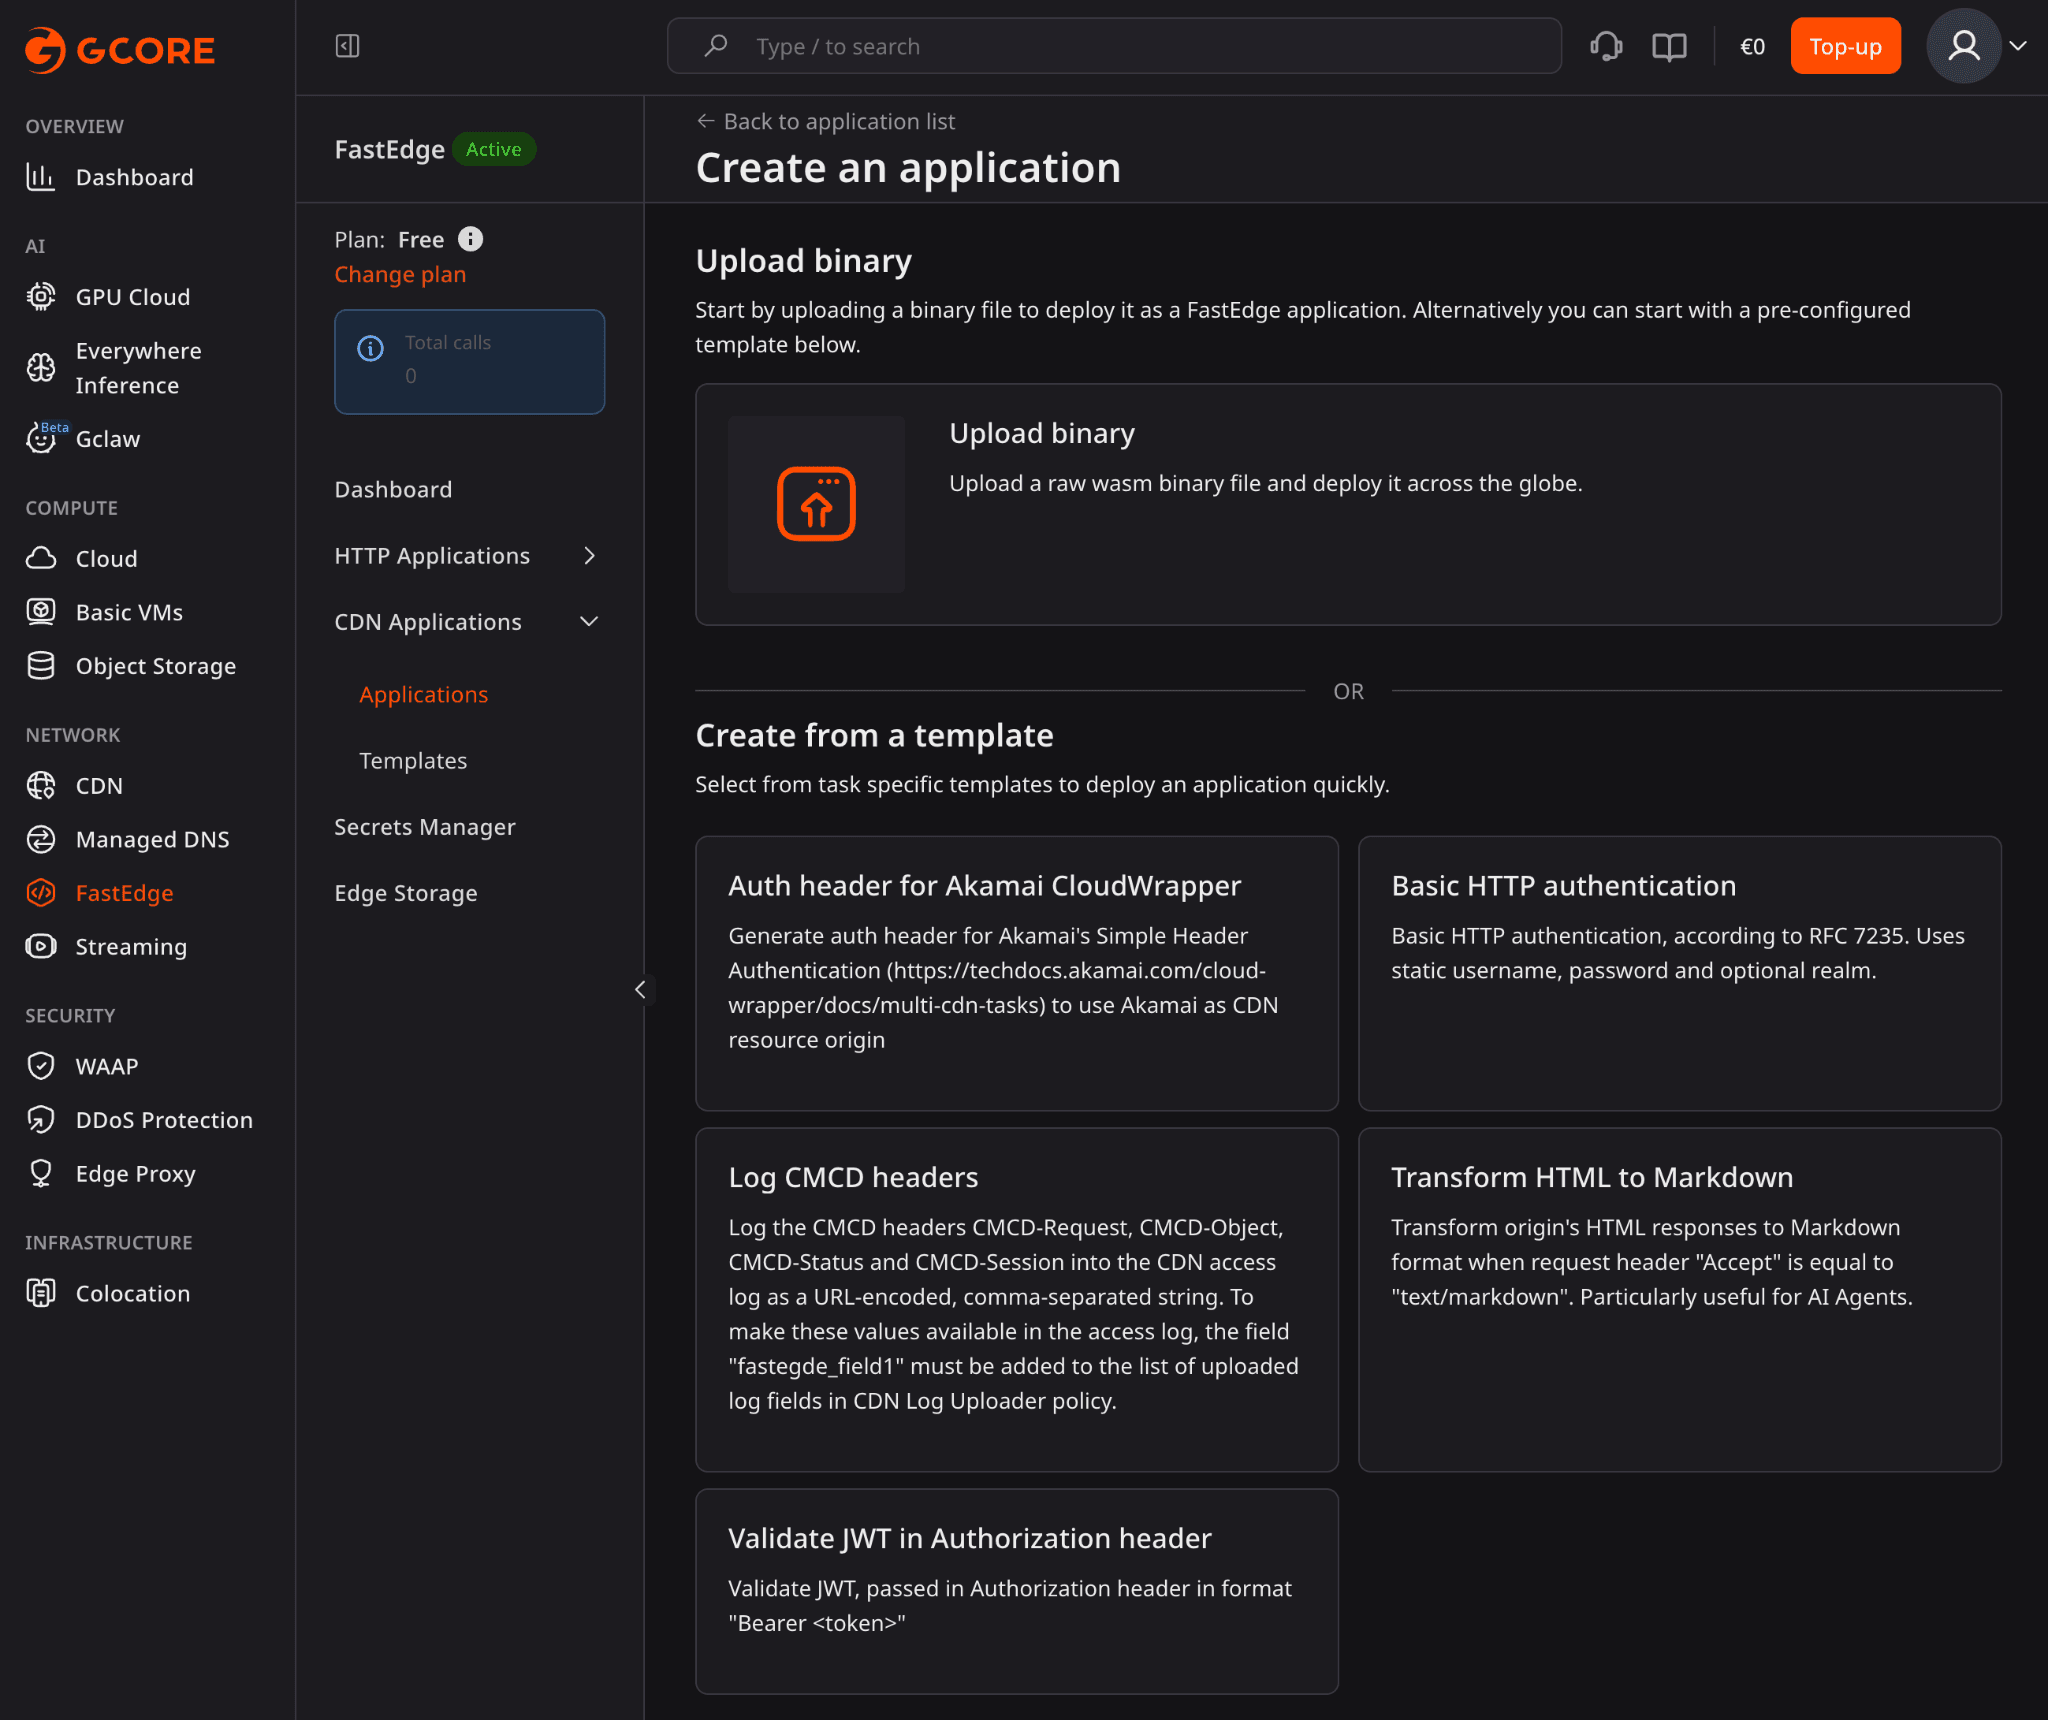The width and height of the screenshot is (2048, 1720).
Task: Go back to application list
Action: 826,121
